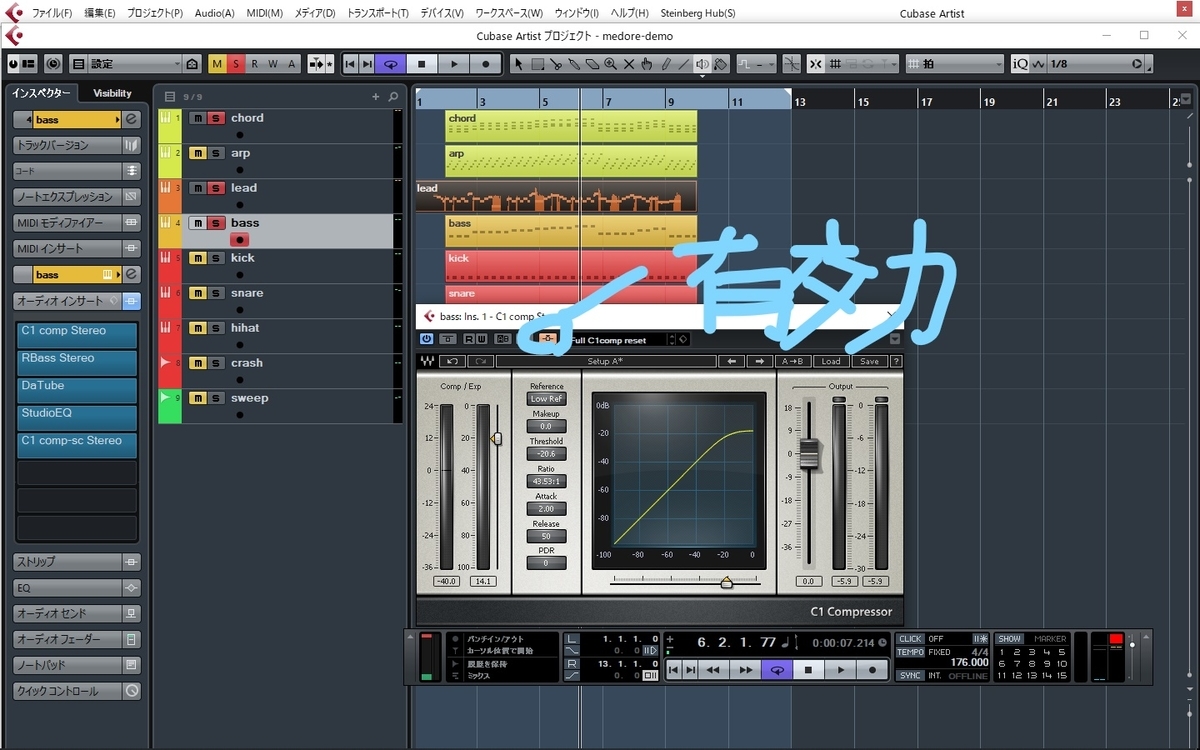Click the Waves logo in C1 plugin

tap(427, 361)
